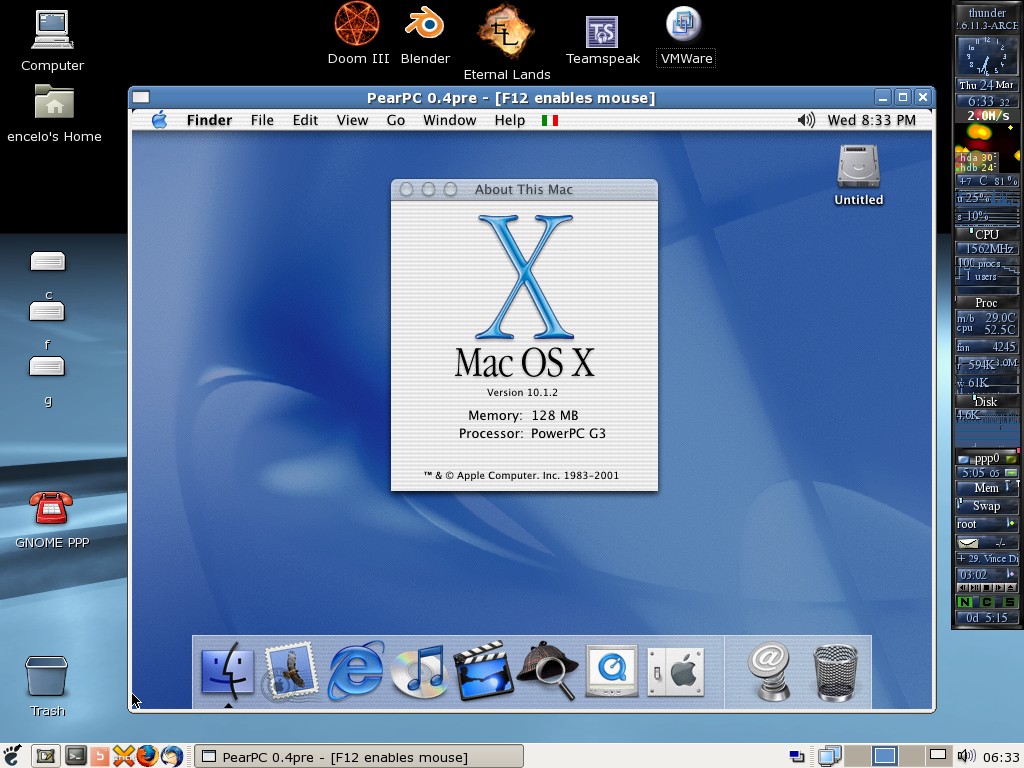The width and height of the screenshot is (1024, 768).
Task: Click the About This Mac title bar
Action: point(524,189)
